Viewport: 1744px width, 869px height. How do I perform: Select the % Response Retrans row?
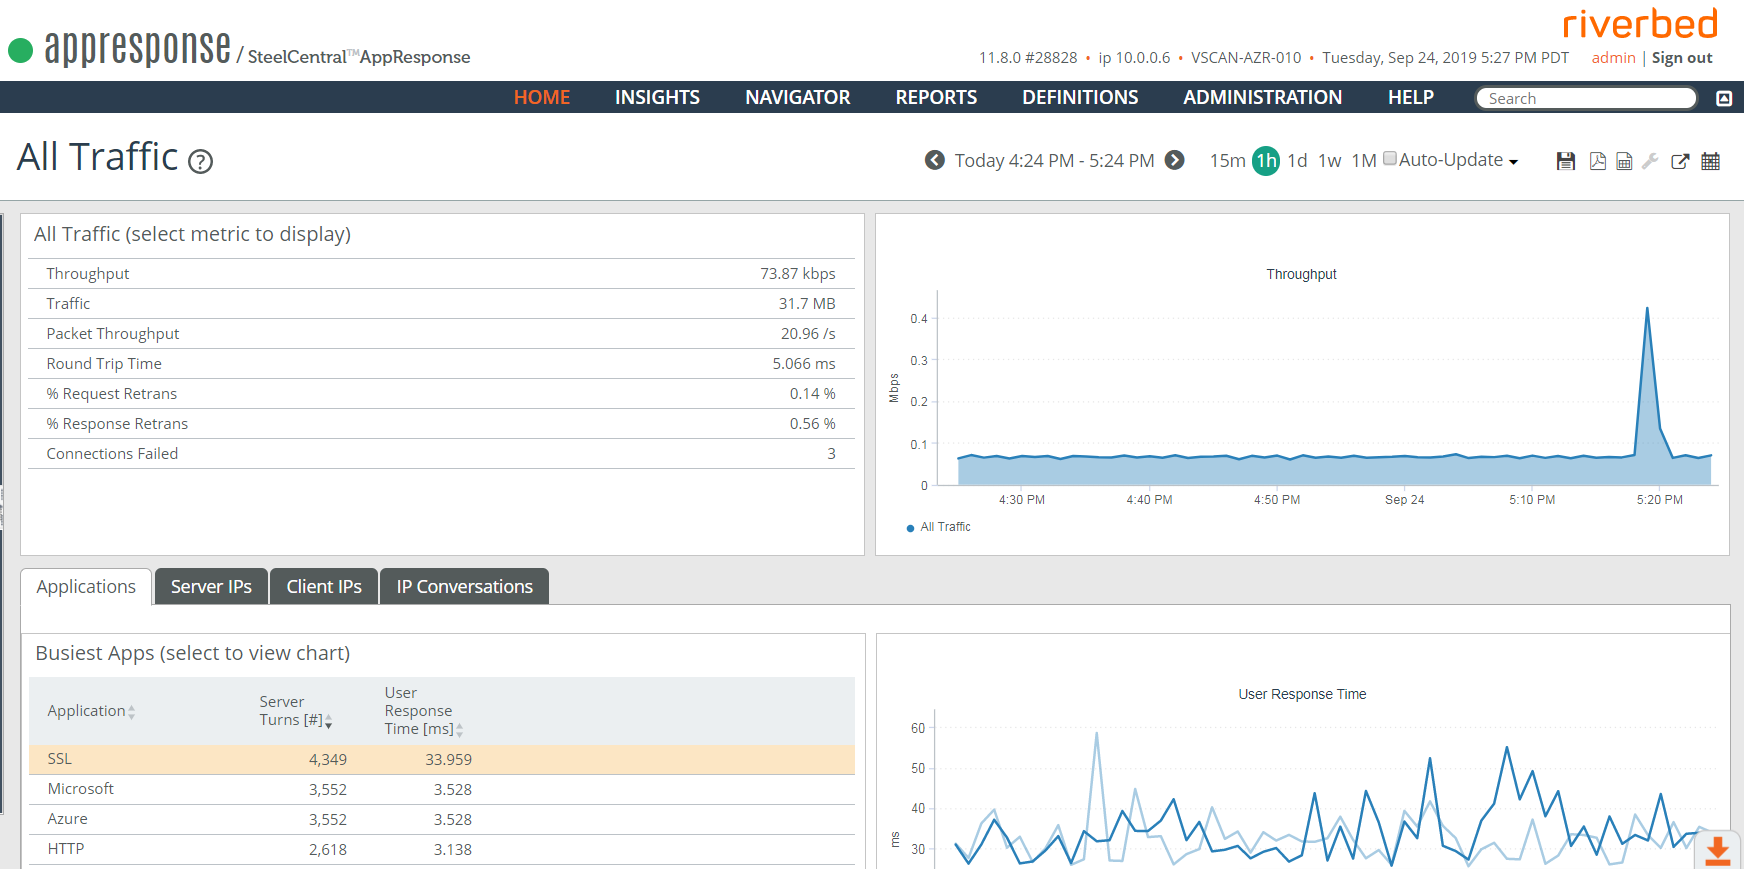pyautogui.click(x=441, y=424)
